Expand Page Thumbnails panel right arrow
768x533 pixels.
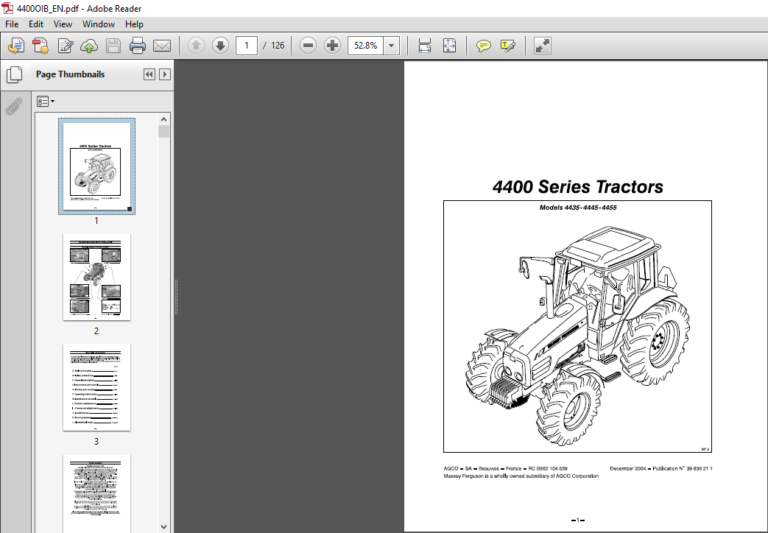165,74
